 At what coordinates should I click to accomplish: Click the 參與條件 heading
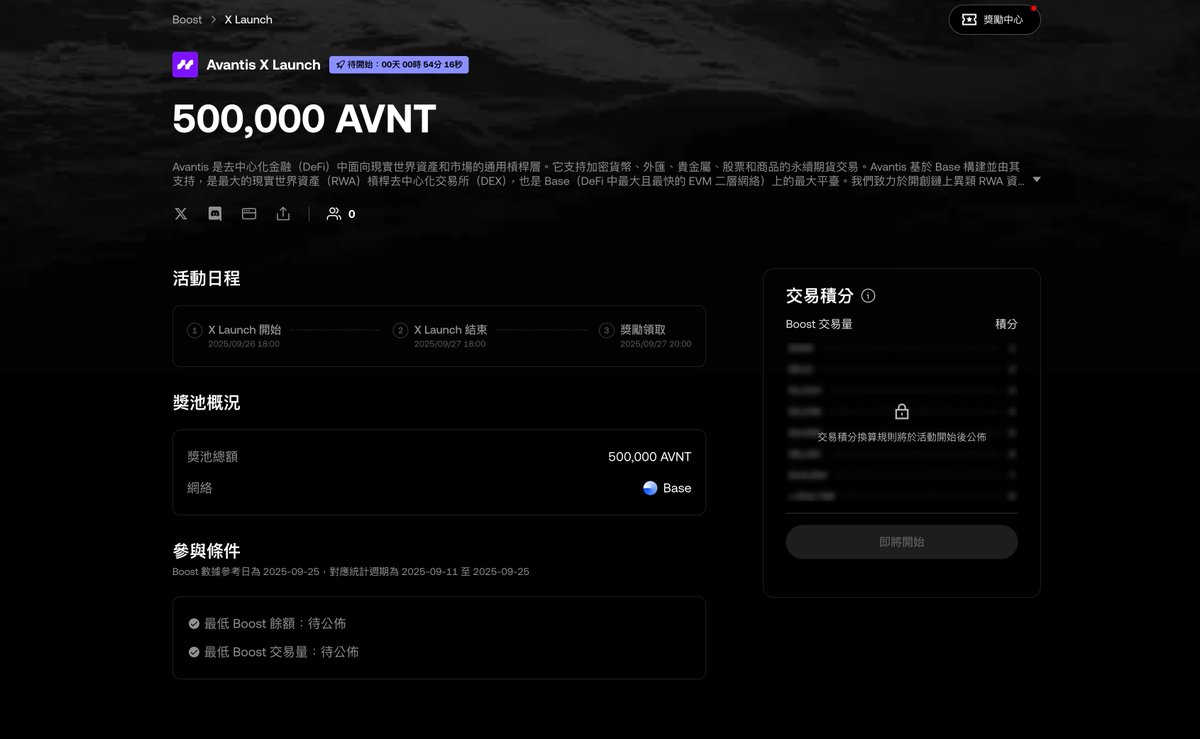206,551
